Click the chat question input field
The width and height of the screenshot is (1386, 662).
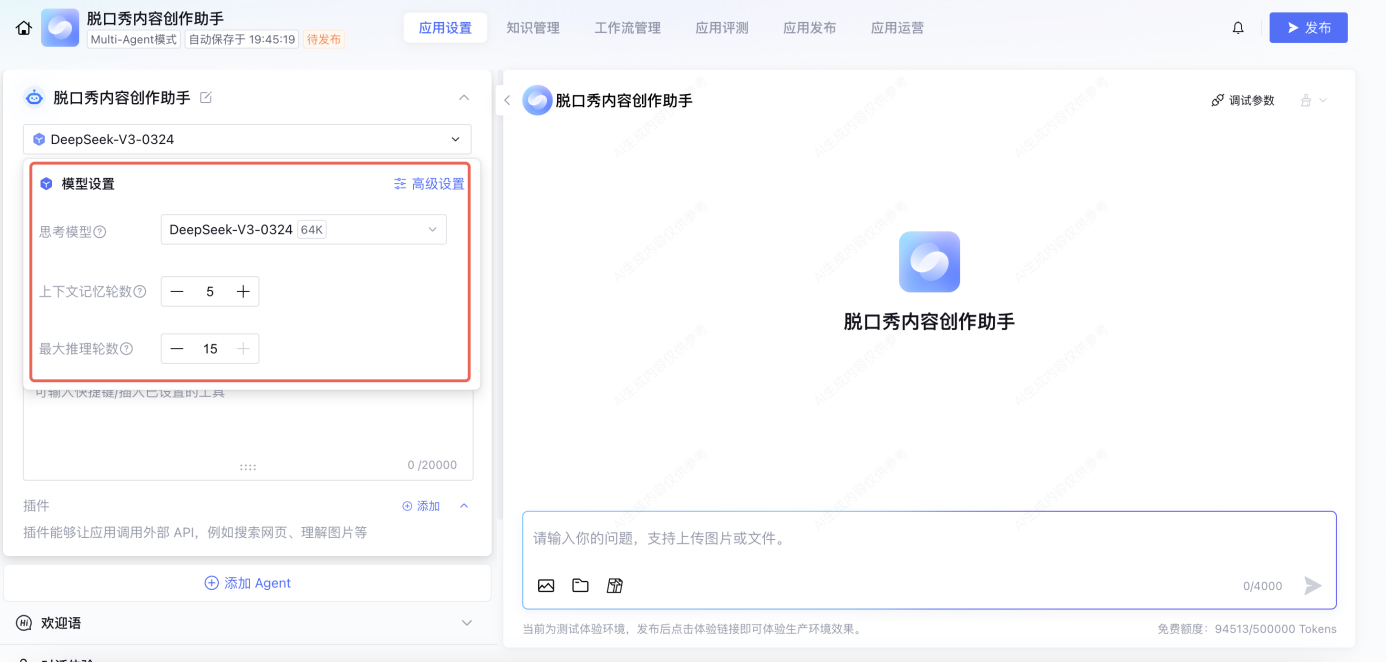pyautogui.click(x=928, y=539)
